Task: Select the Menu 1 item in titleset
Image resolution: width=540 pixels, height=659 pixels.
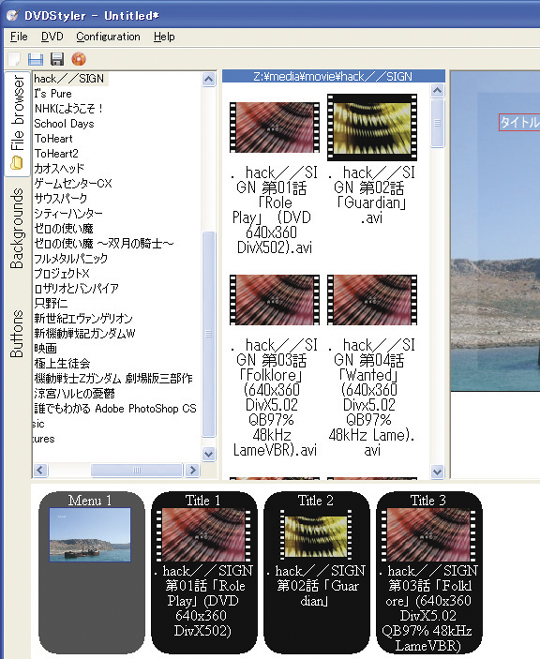Action: pos(91,572)
